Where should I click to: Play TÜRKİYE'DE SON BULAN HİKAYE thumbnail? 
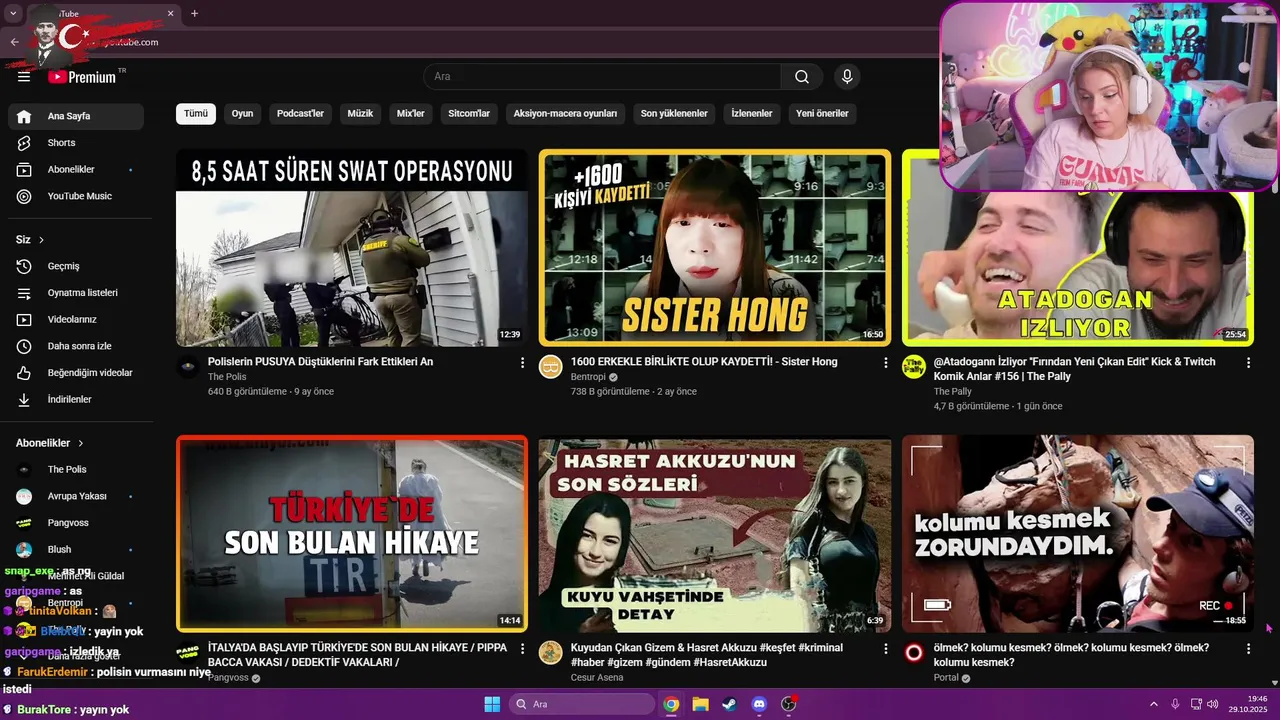coord(352,534)
